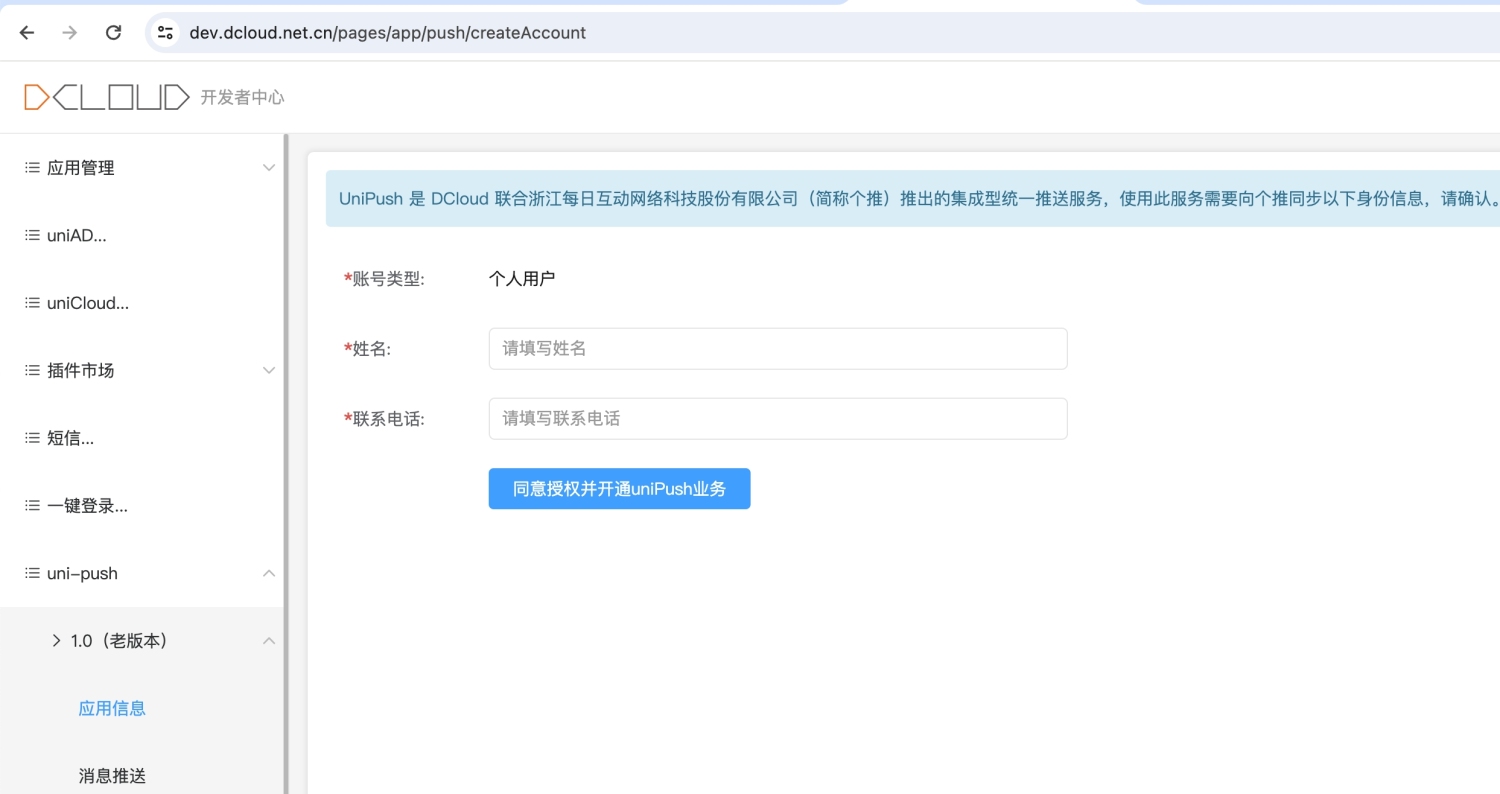Viewport: 1500px width, 794px height.
Task: Click the address bar URL
Action: coord(388,33)
